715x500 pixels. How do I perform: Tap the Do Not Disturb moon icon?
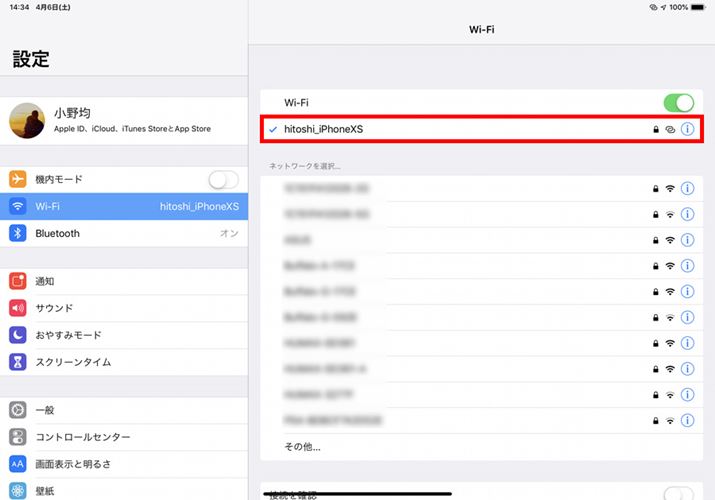[x=17, y=335]
